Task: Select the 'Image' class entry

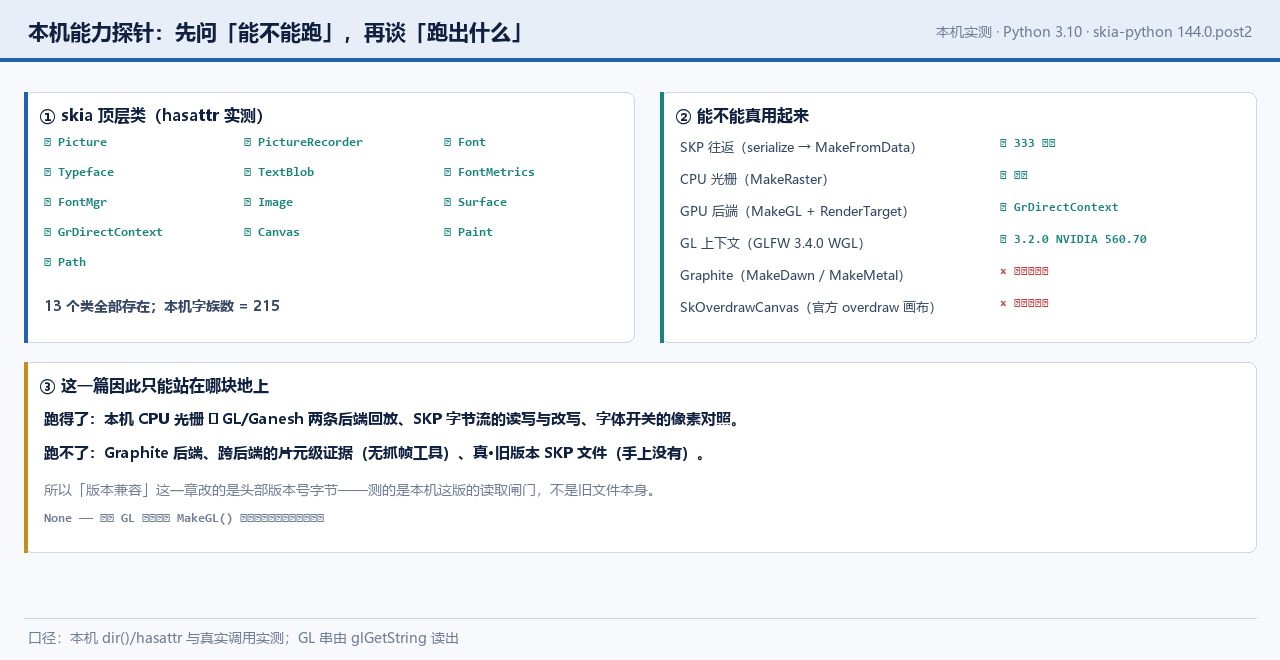Action: pos(269,202)
